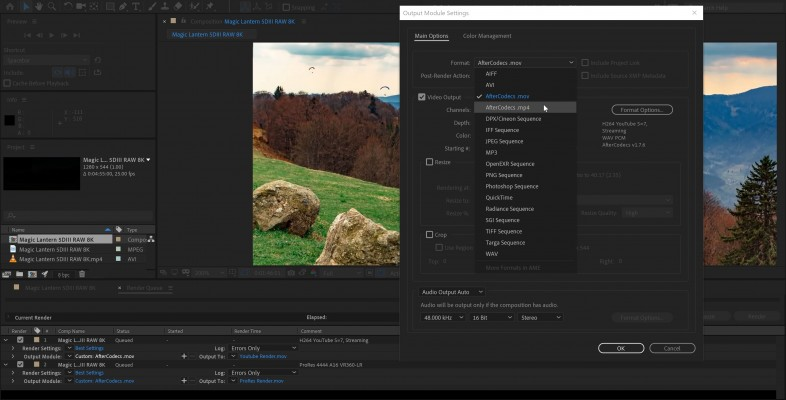Enable the Resize checkbox

[x=430, y=161]
